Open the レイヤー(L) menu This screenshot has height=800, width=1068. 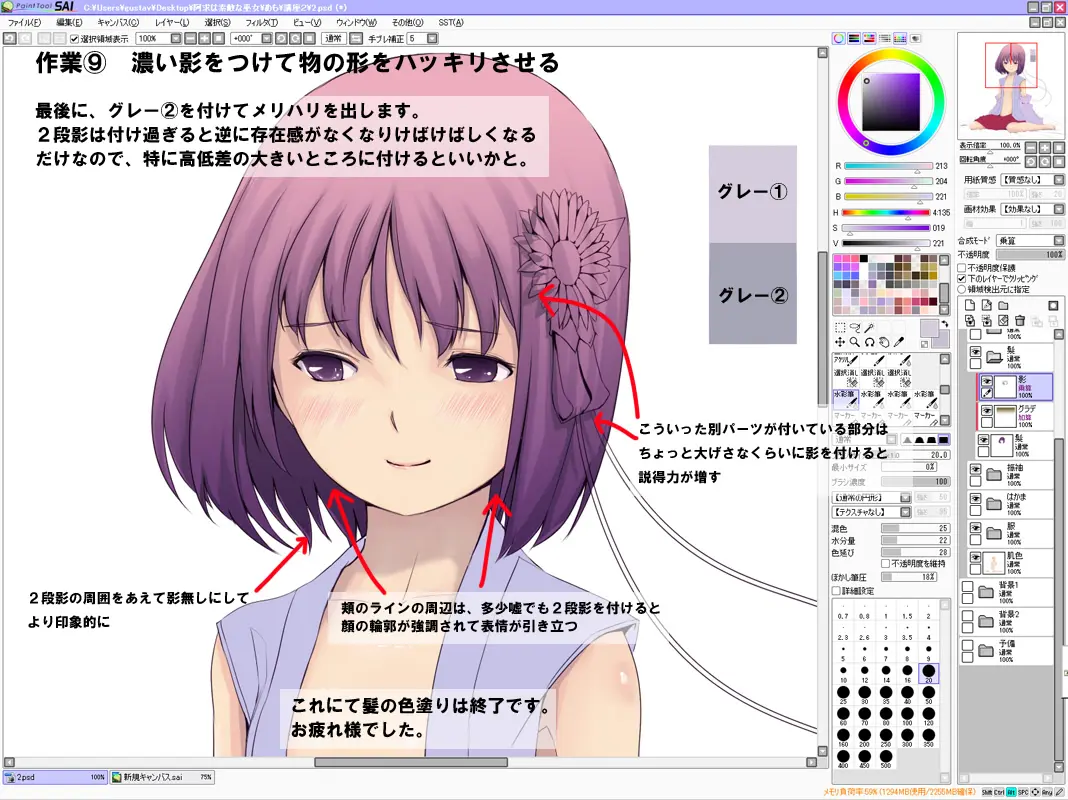172,22
